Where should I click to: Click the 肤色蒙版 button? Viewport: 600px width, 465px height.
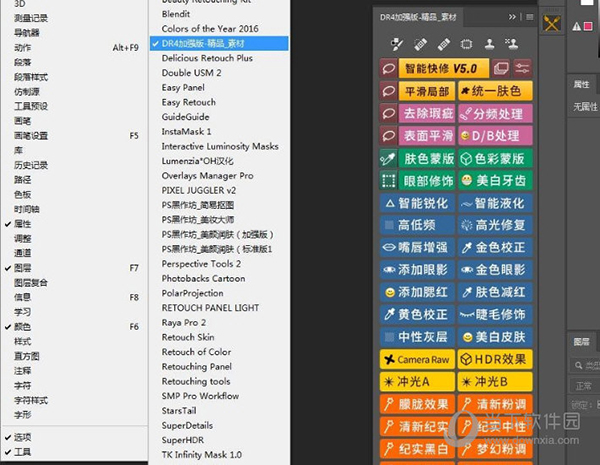[x=427, y=158]
